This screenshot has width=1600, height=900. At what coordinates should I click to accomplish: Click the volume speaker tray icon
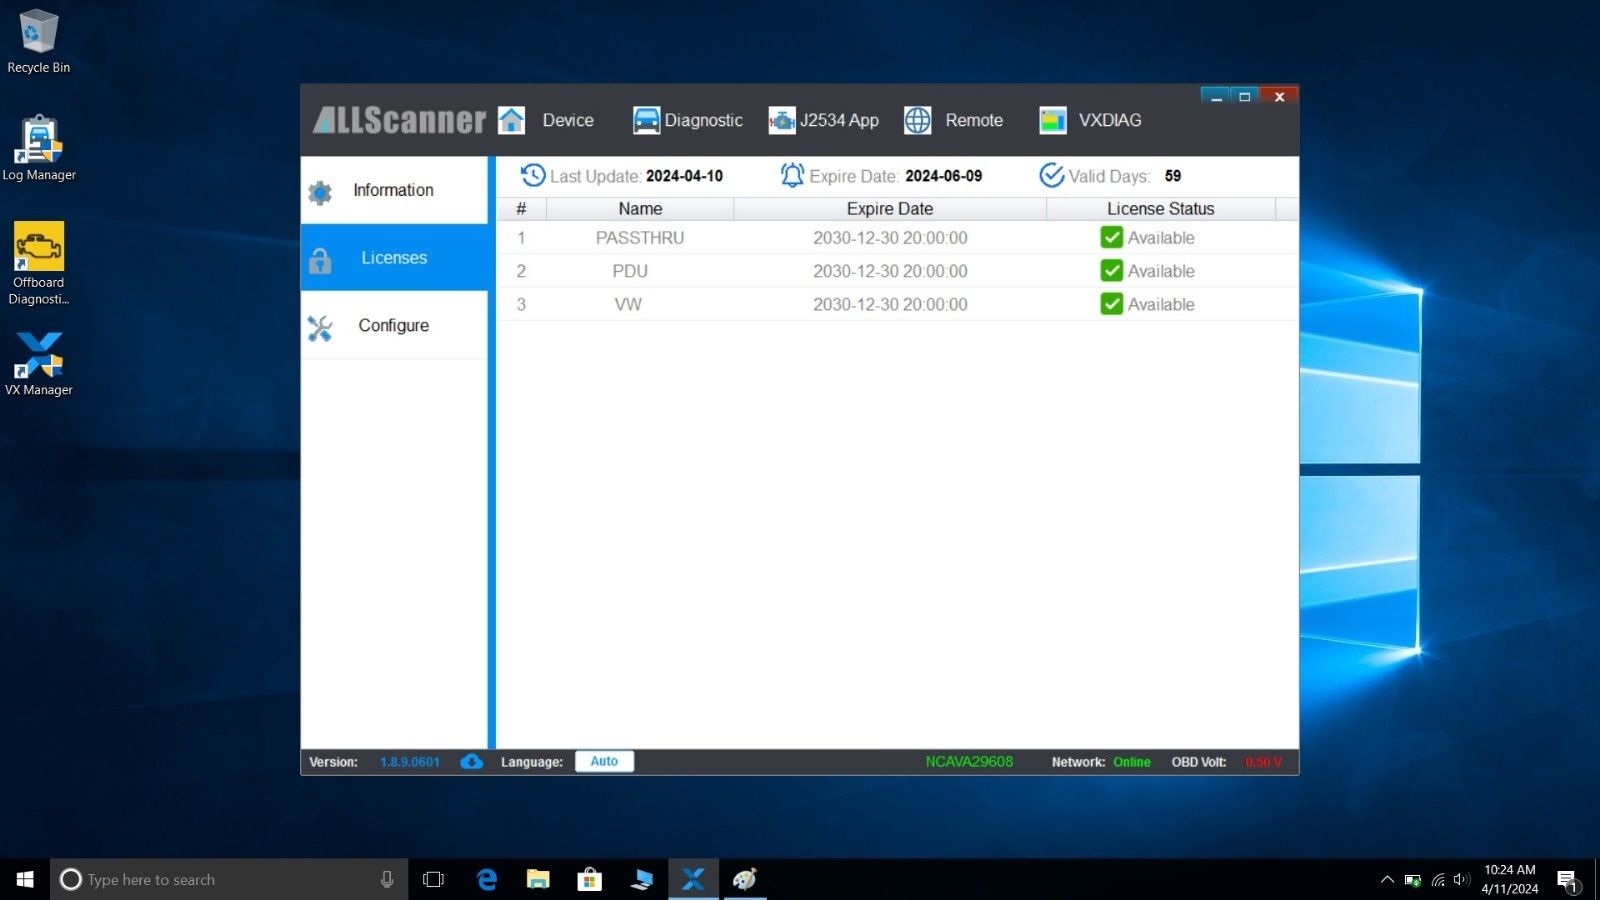click(x=1461, y=879)
